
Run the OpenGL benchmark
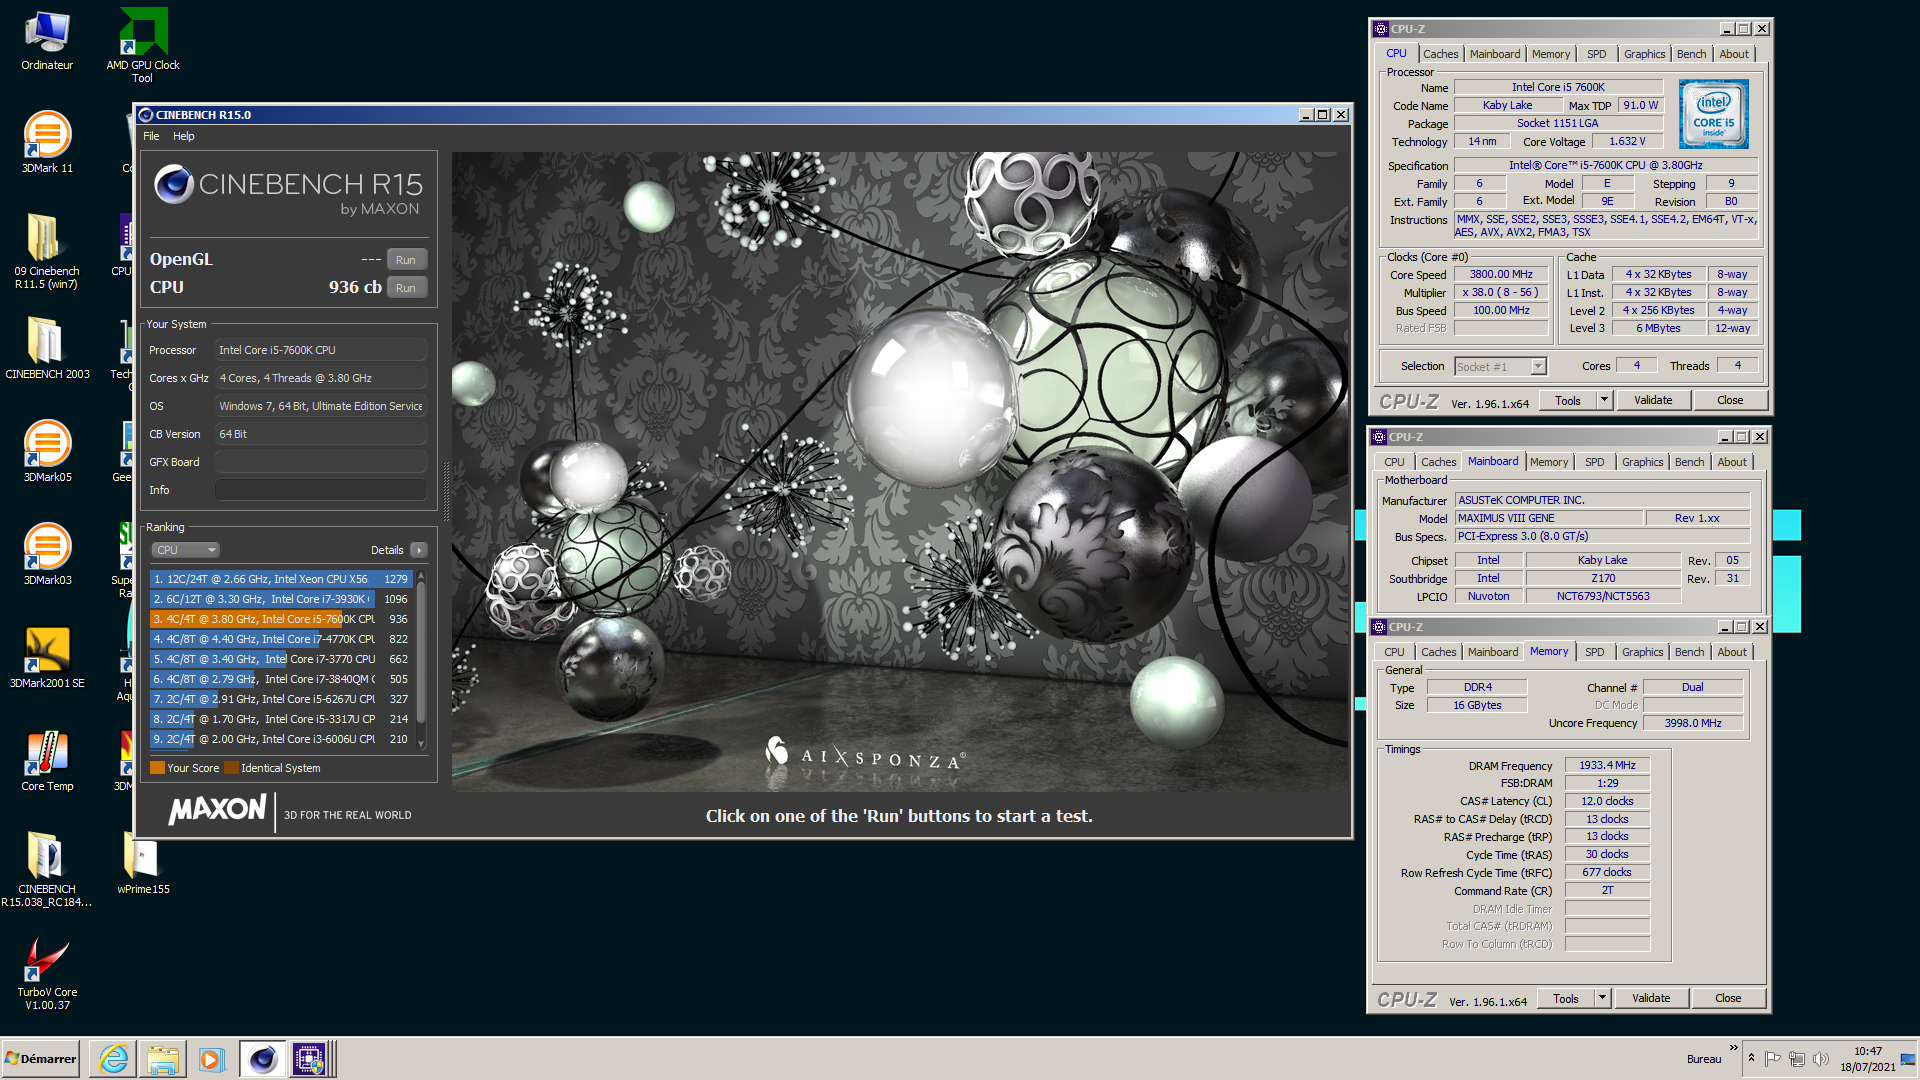[x=406, y=259]
